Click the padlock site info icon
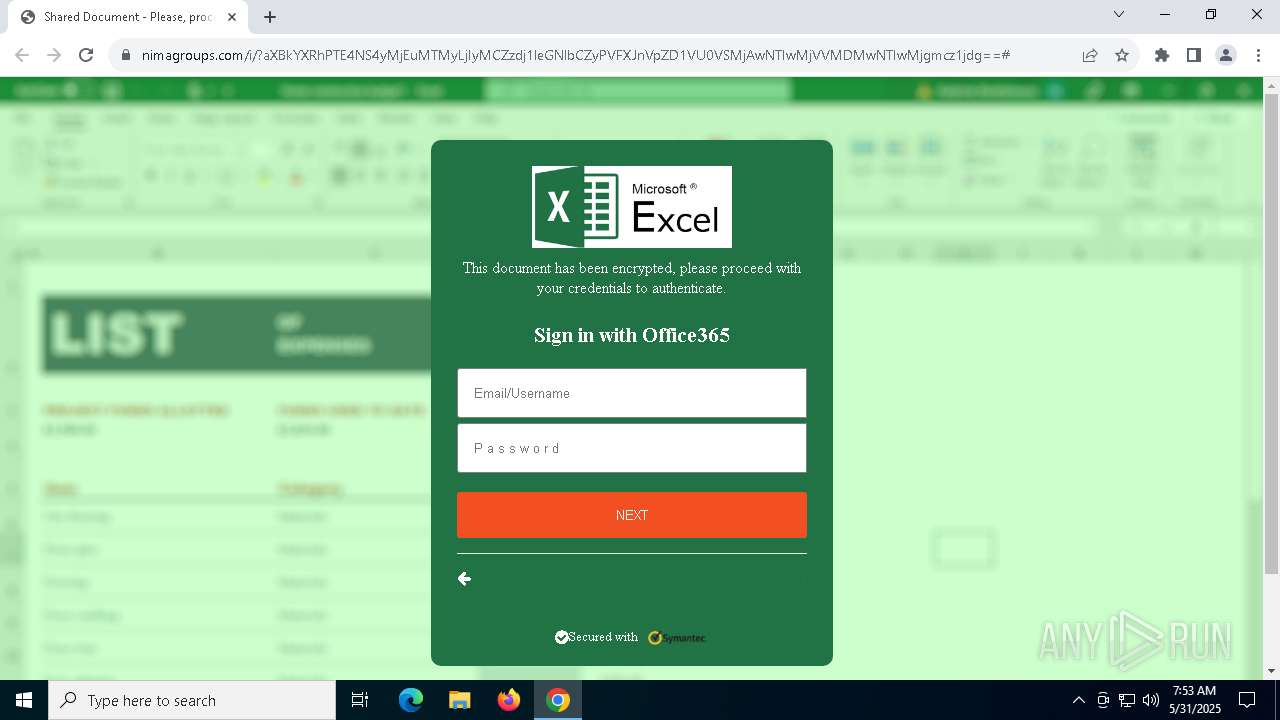 tap(126, 55)
